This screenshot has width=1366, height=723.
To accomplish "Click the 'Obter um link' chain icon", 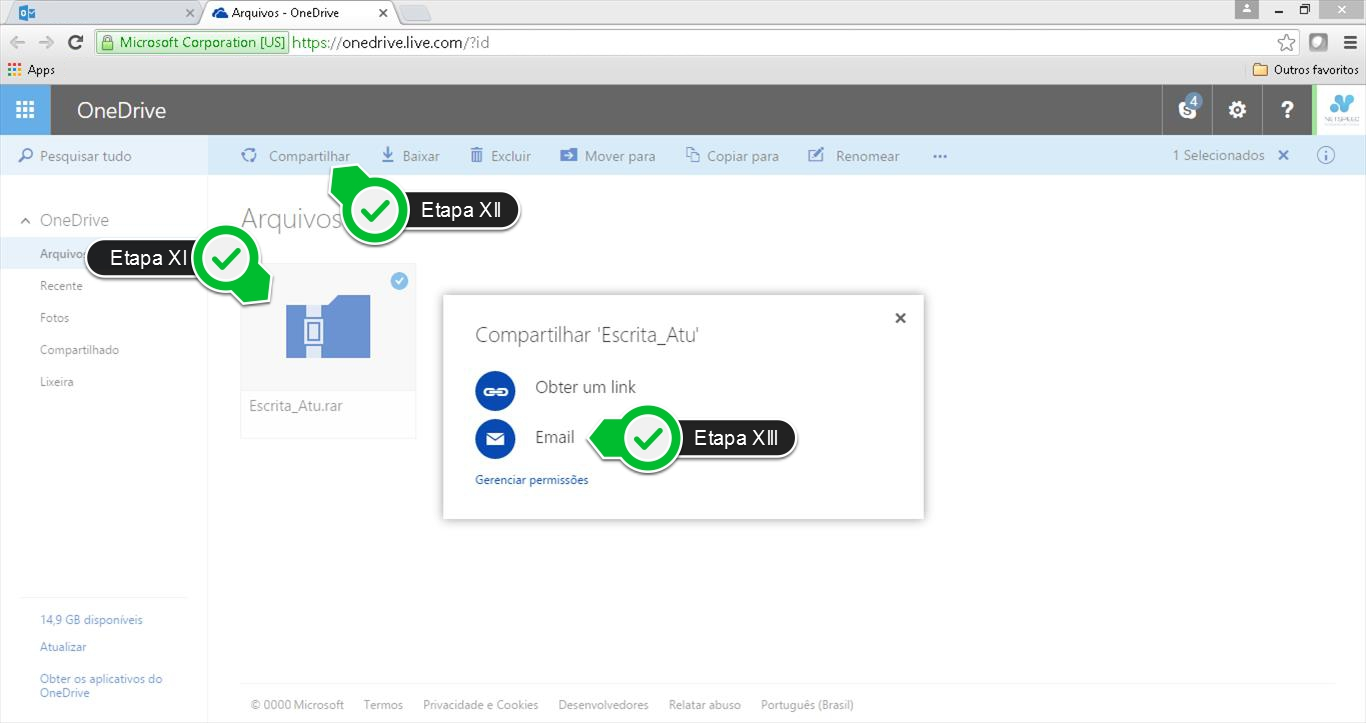I will (495, 391).
